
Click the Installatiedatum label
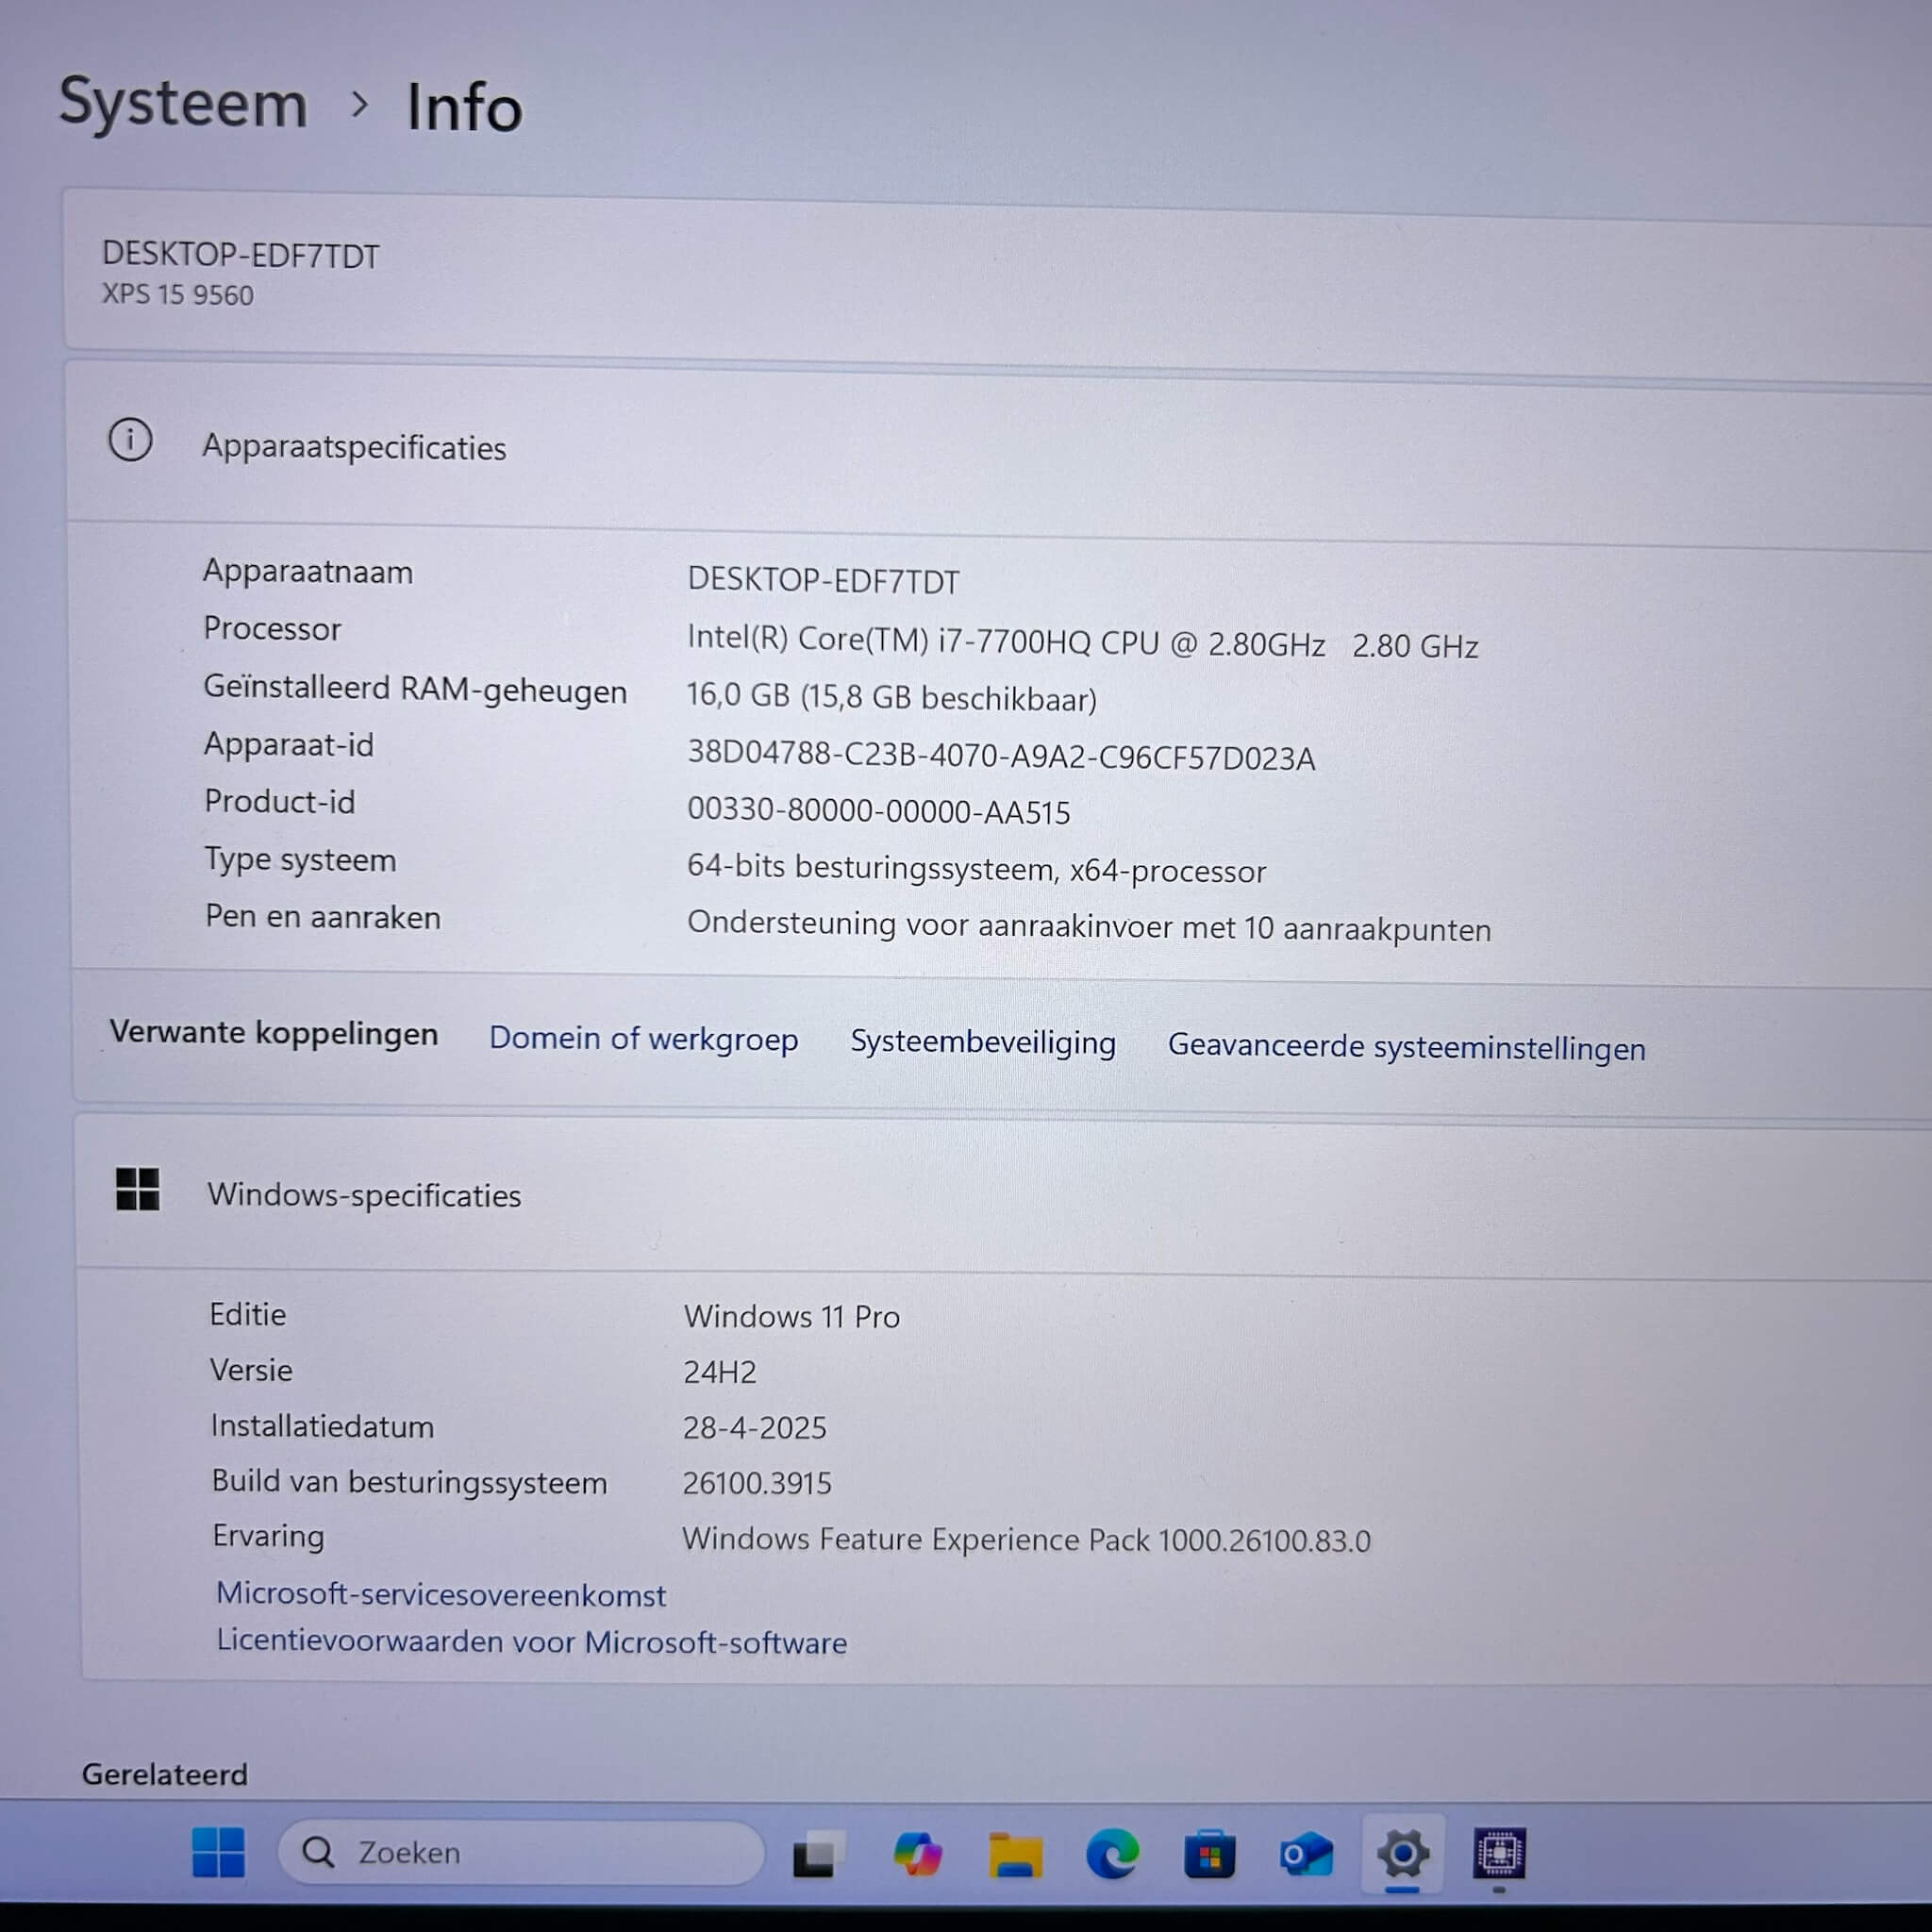[x=322, y=1426]
